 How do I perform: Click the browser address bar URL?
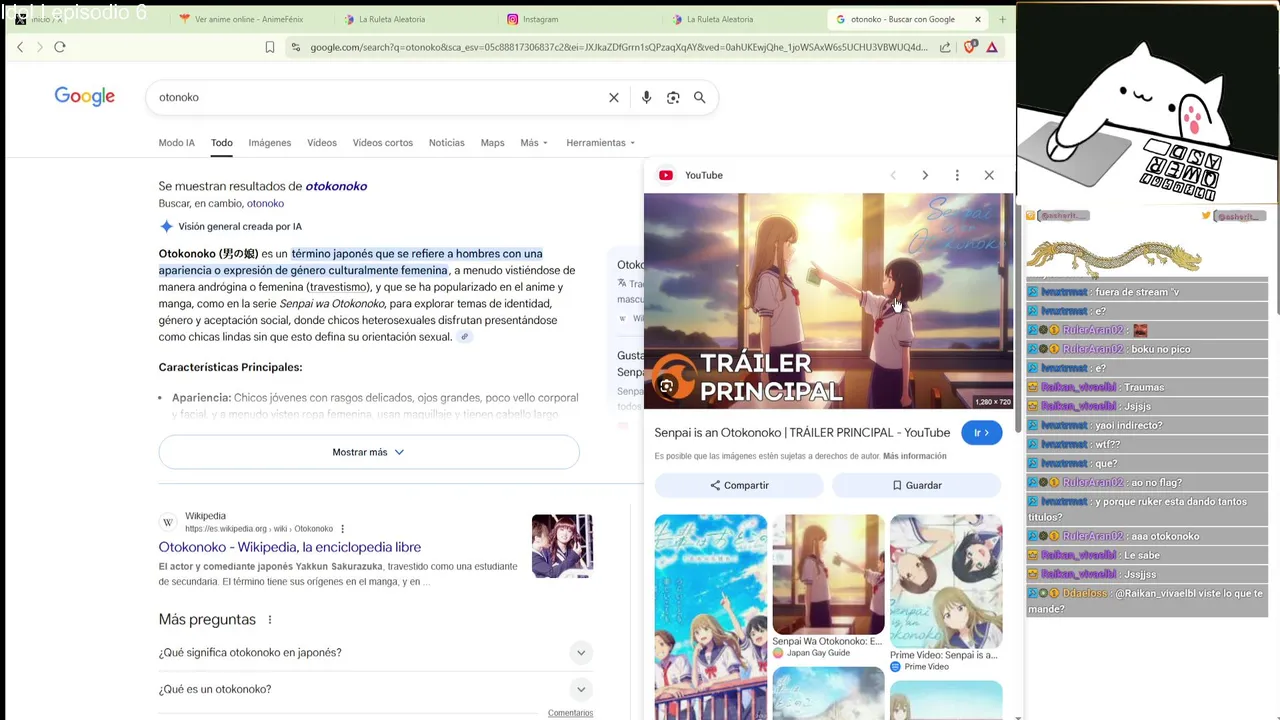(x=618, y=47)
